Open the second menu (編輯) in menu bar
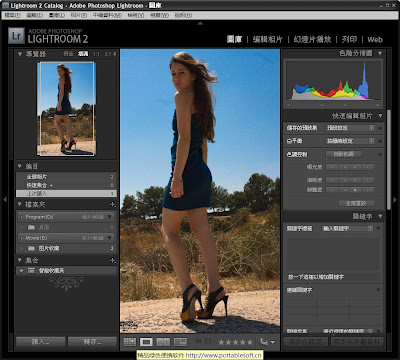Image resolution: width=400 pixels, height=360 pixels. [x=35, y=15]
